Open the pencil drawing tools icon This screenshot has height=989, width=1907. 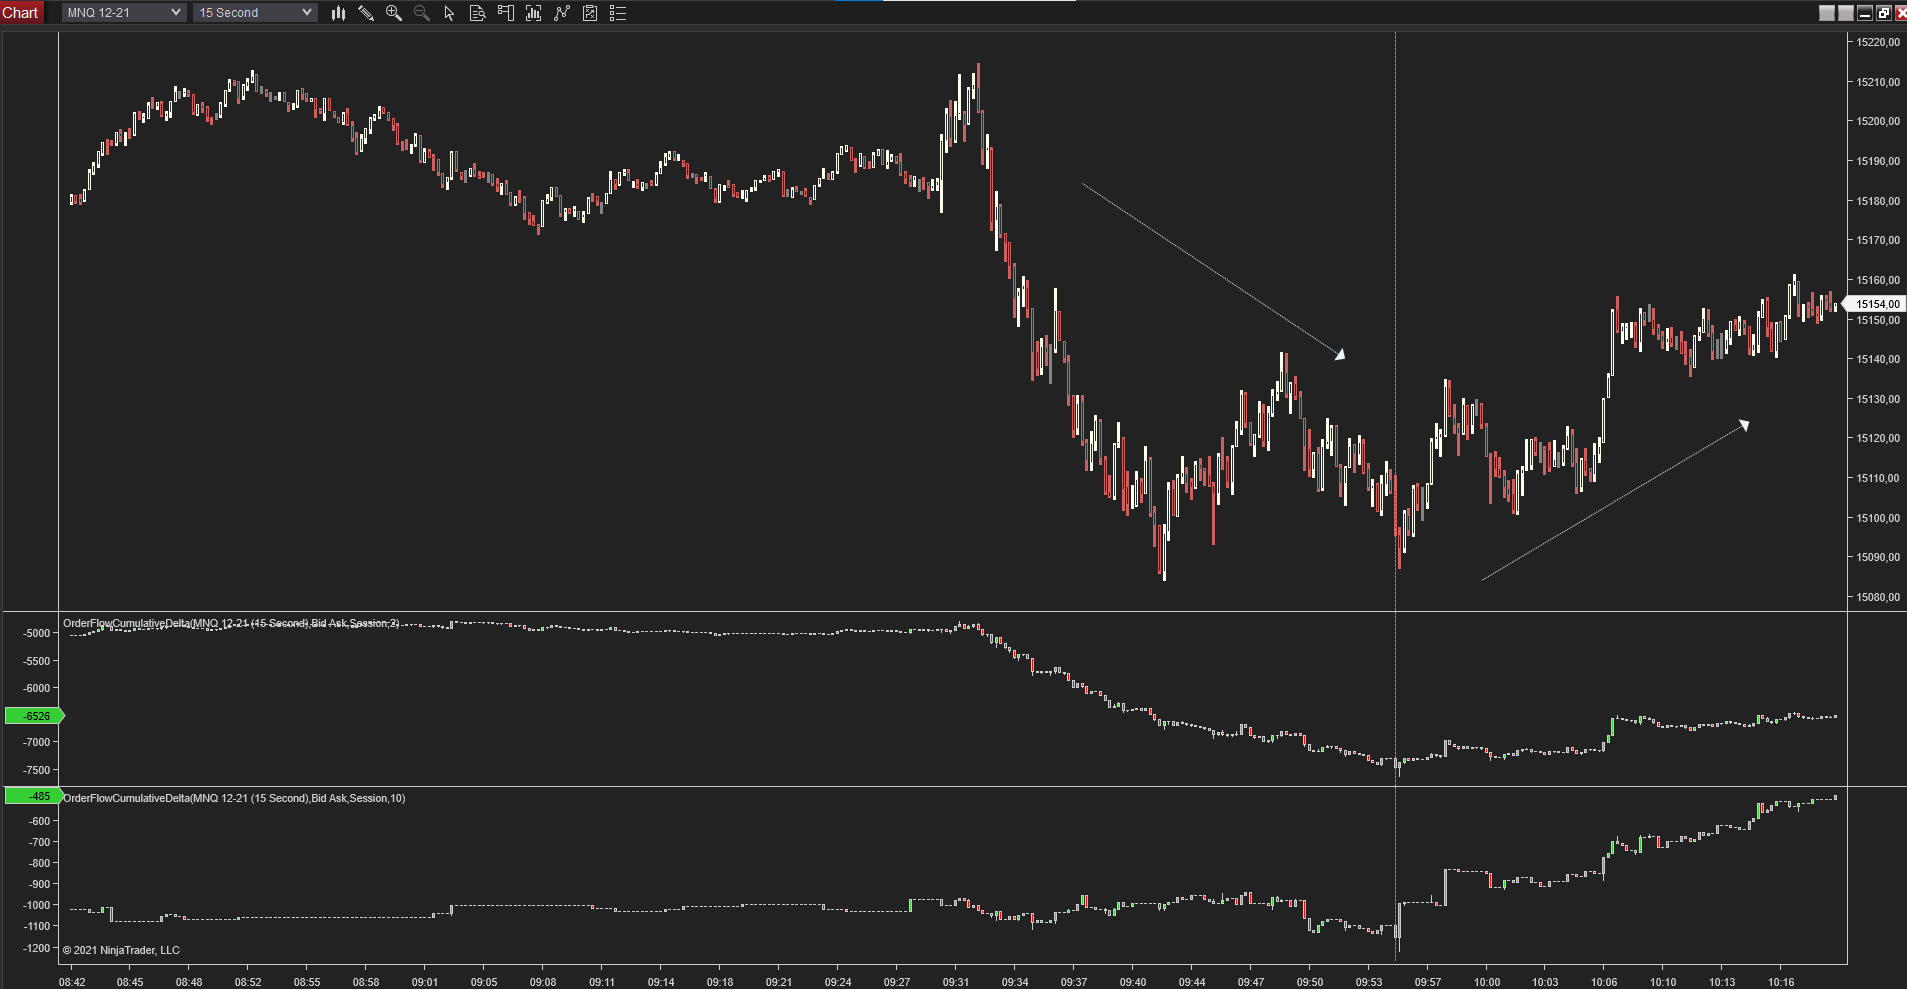[366, 13]
